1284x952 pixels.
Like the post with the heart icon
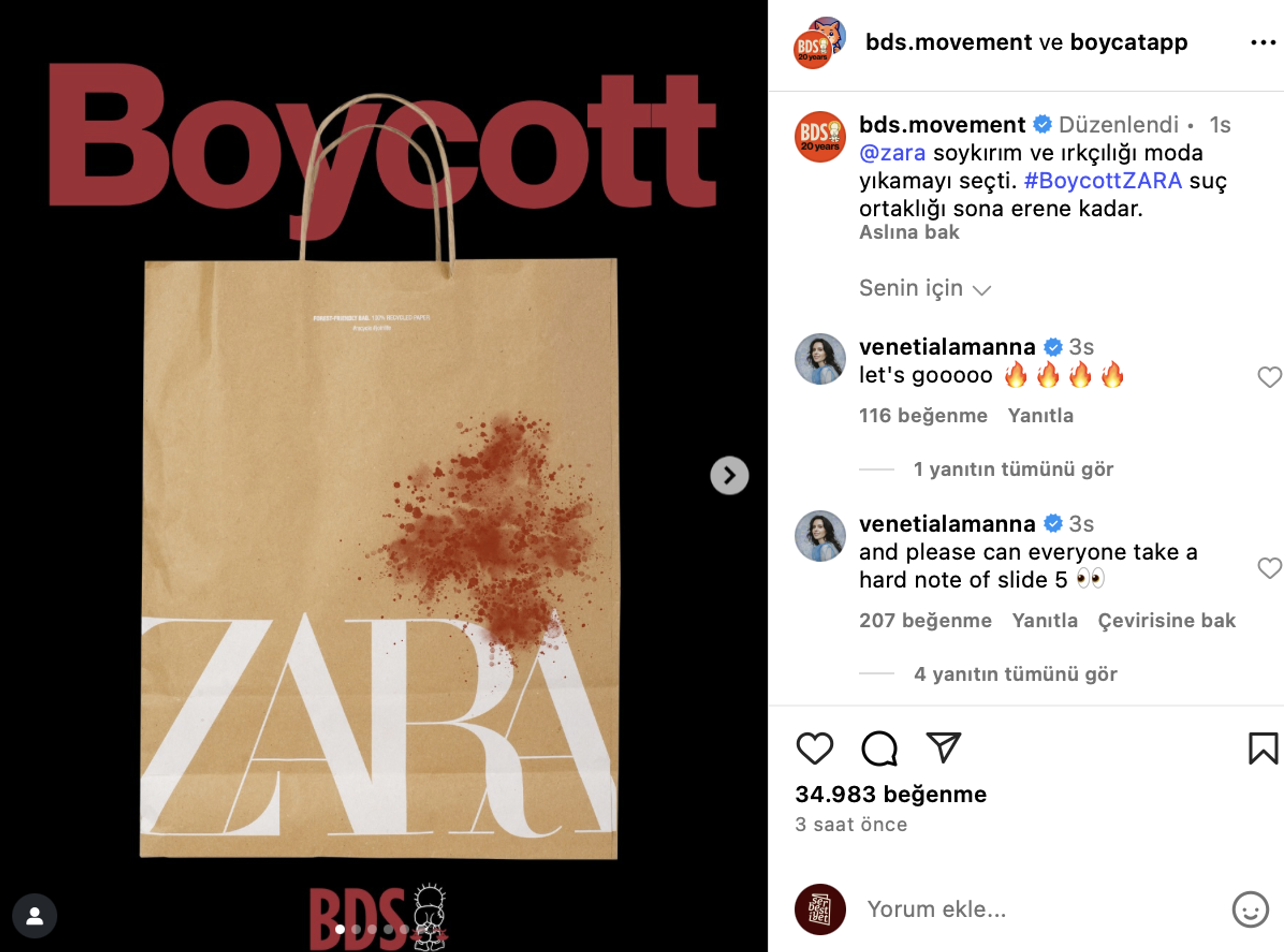pyautogui.click(x=815, y=748)
